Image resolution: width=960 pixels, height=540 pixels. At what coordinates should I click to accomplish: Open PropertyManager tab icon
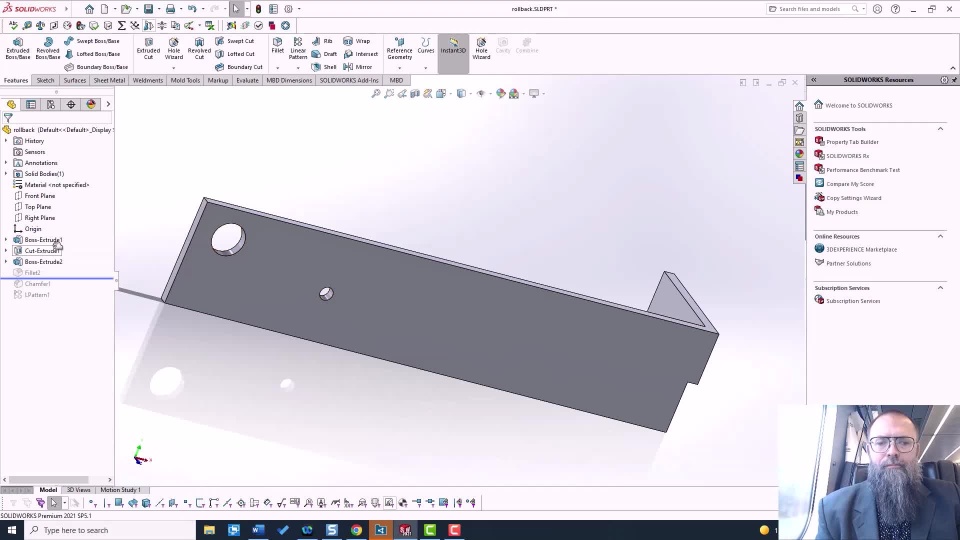click(x=31, y=105)
